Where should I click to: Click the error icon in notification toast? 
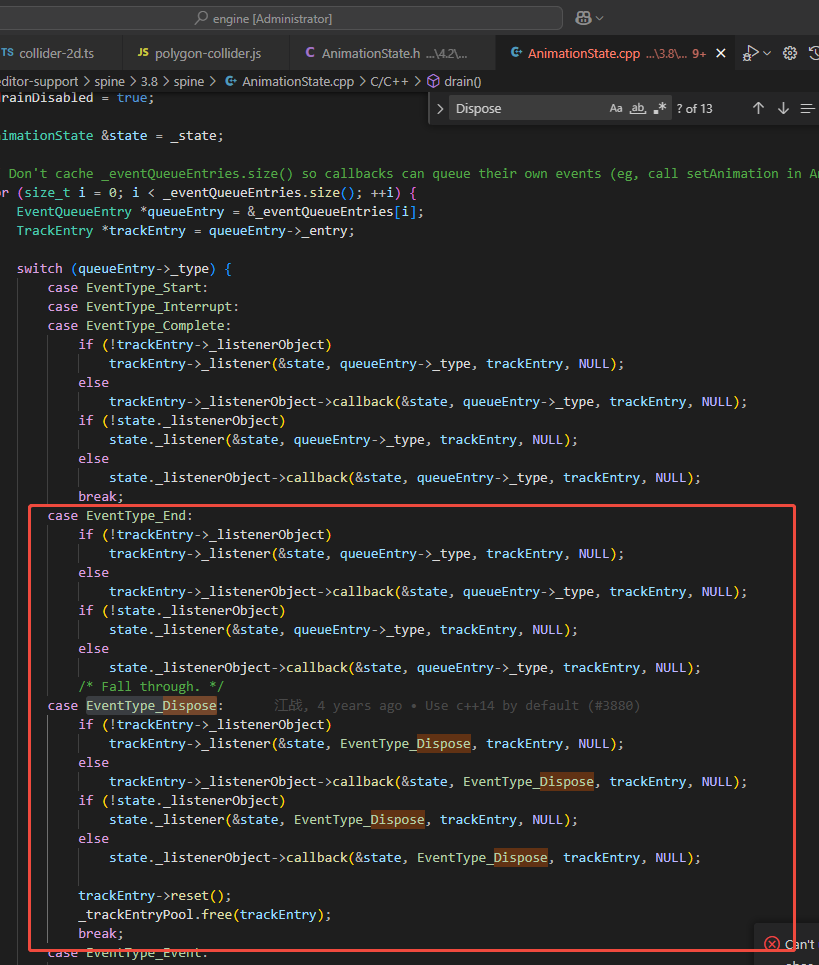pyautogui.click(x=772, y=943)
